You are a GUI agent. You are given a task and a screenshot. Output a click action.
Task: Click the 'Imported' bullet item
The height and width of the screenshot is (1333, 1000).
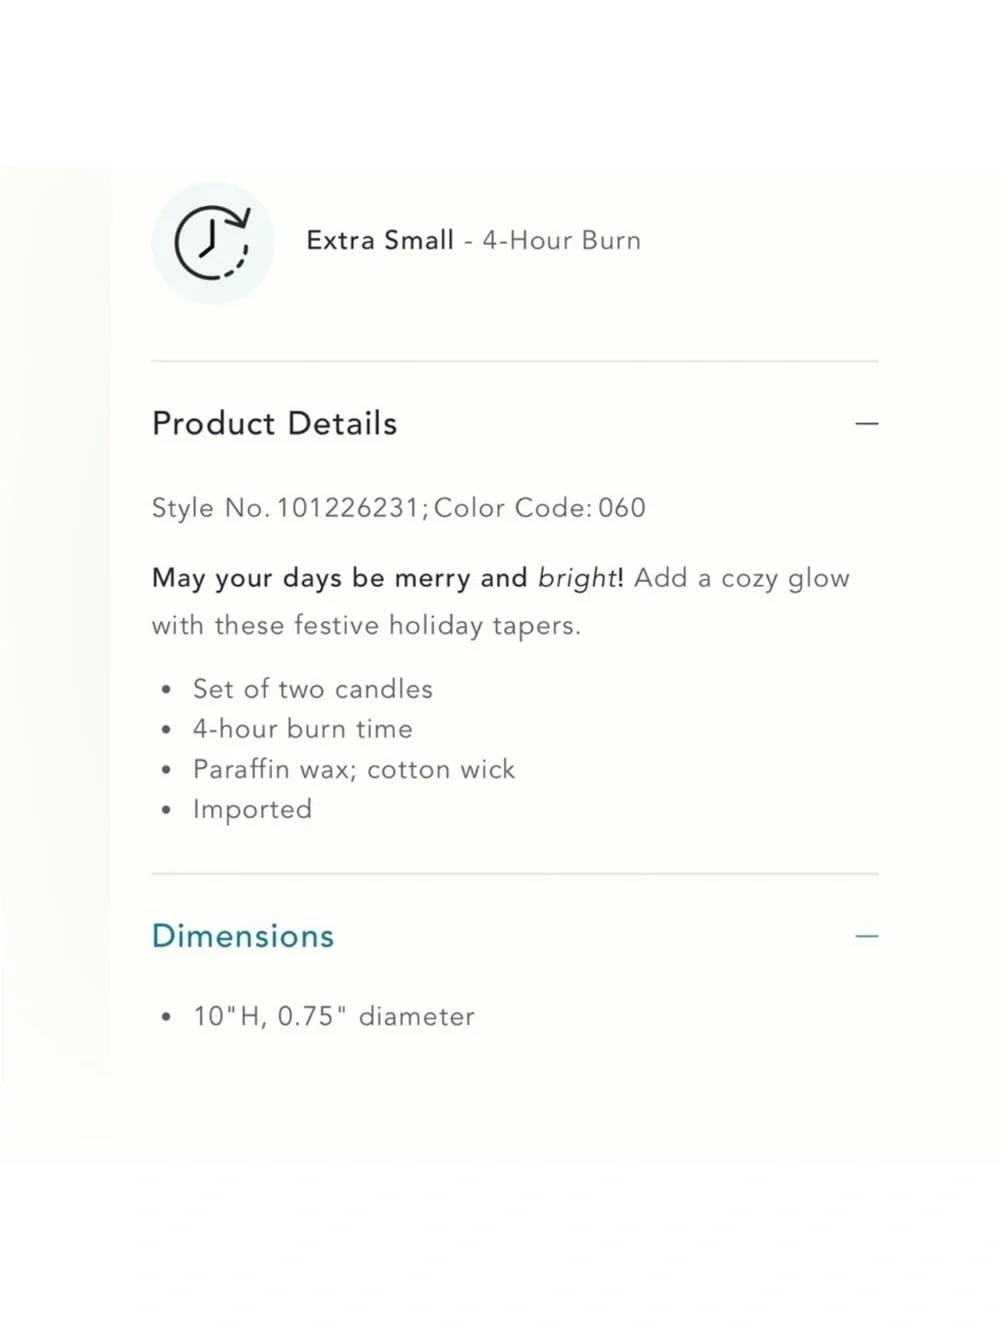click(x=252, y=809)
